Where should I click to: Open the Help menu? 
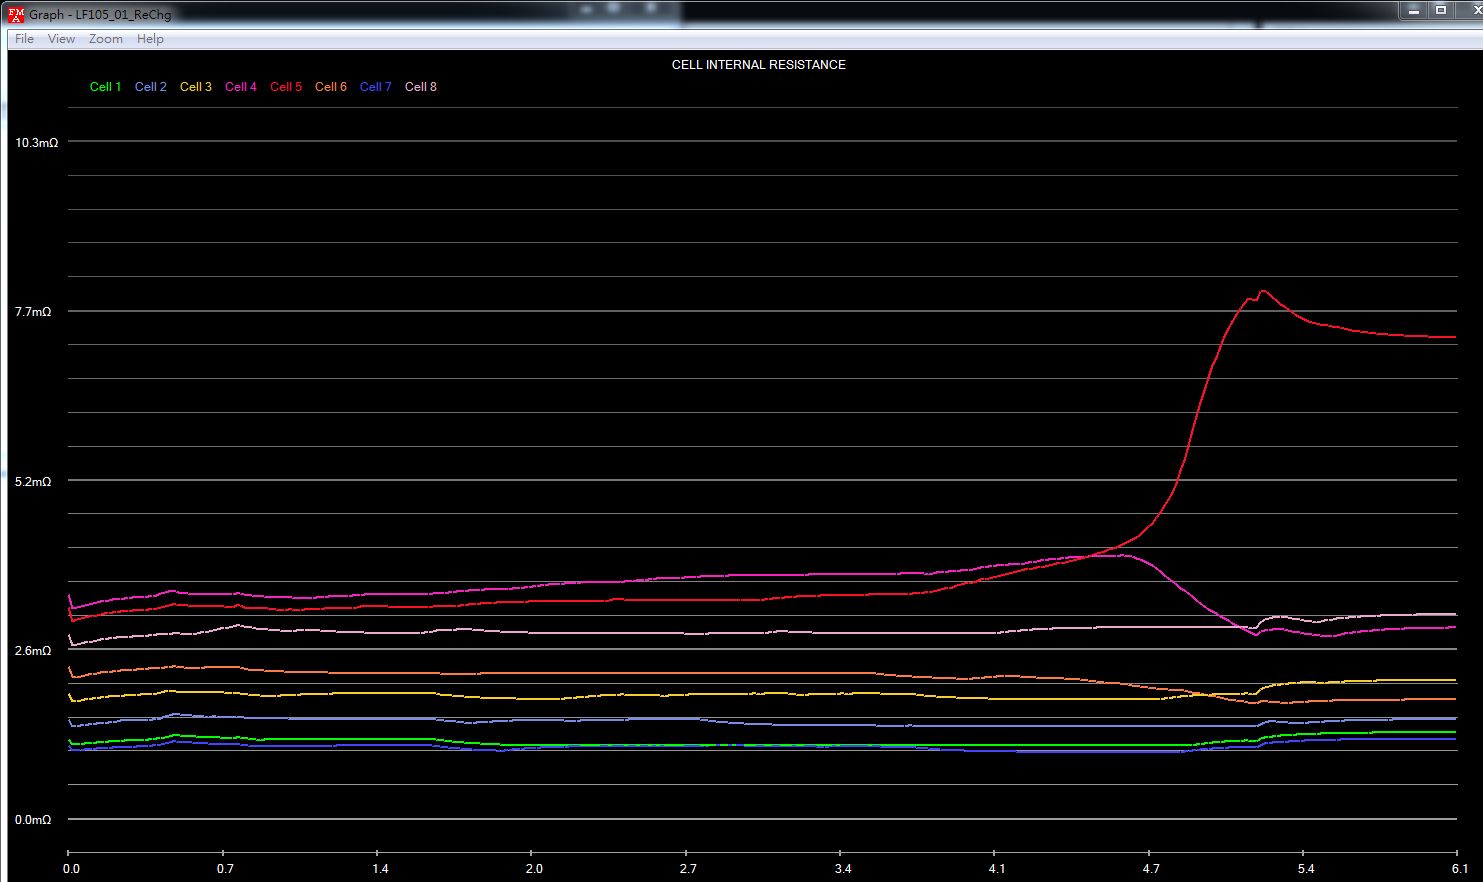point(150,39)
